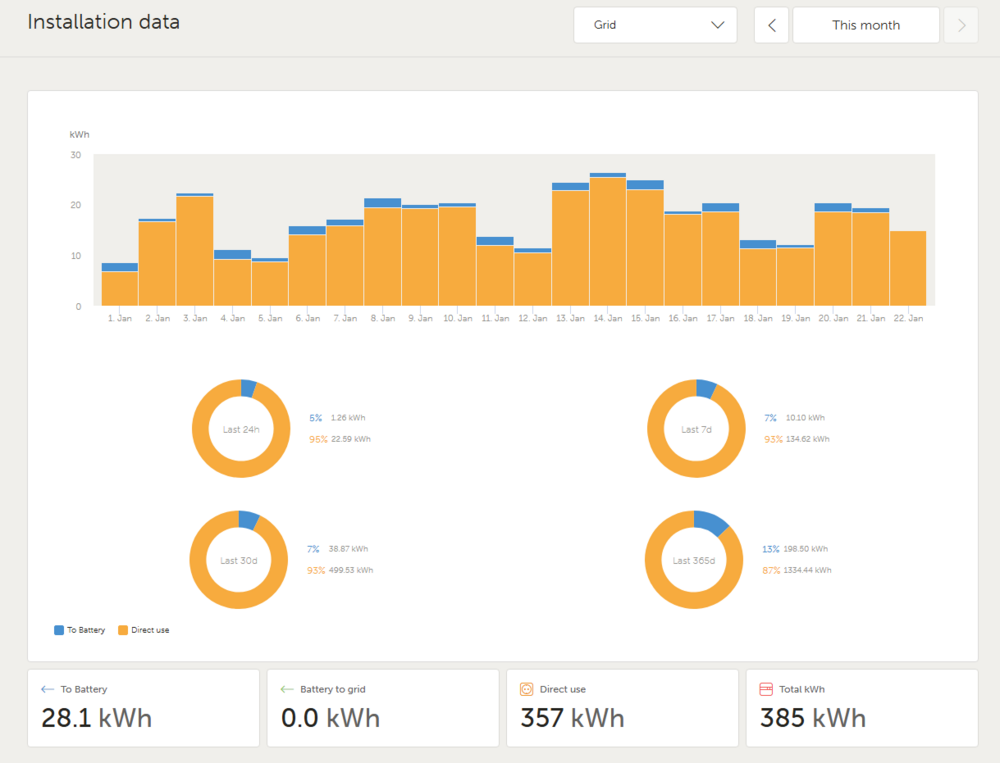Screen dimensions: 1000x763
Task: Expand the This month period selector
Action: click(x=866, y=25)
